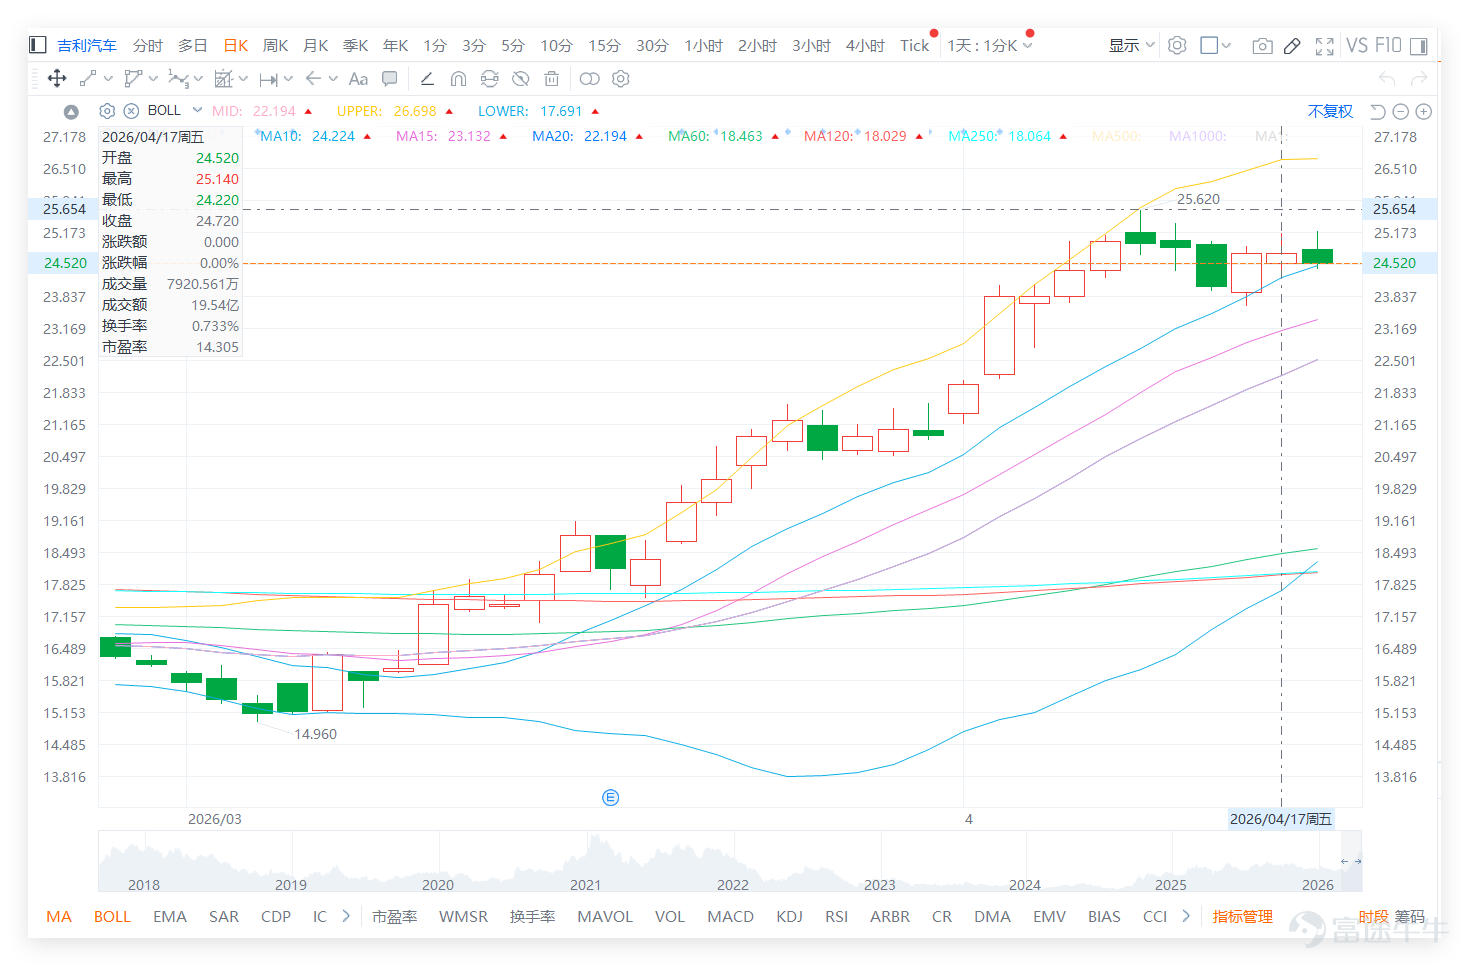Screen dimensions: 1469x966
Task: Select the wave pattern drawing tool
Action: [x=178, y=78]
